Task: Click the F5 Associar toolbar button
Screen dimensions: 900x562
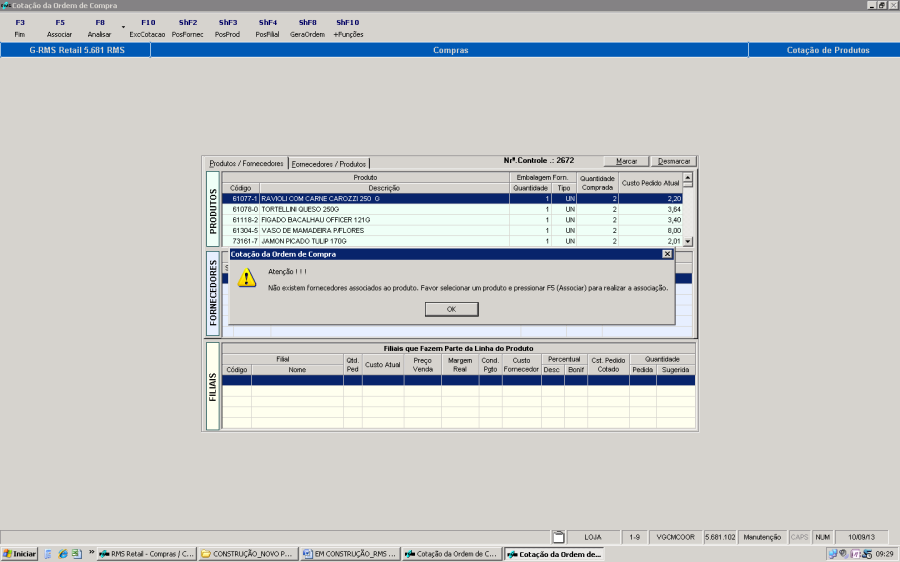Action: coord(60,28)
